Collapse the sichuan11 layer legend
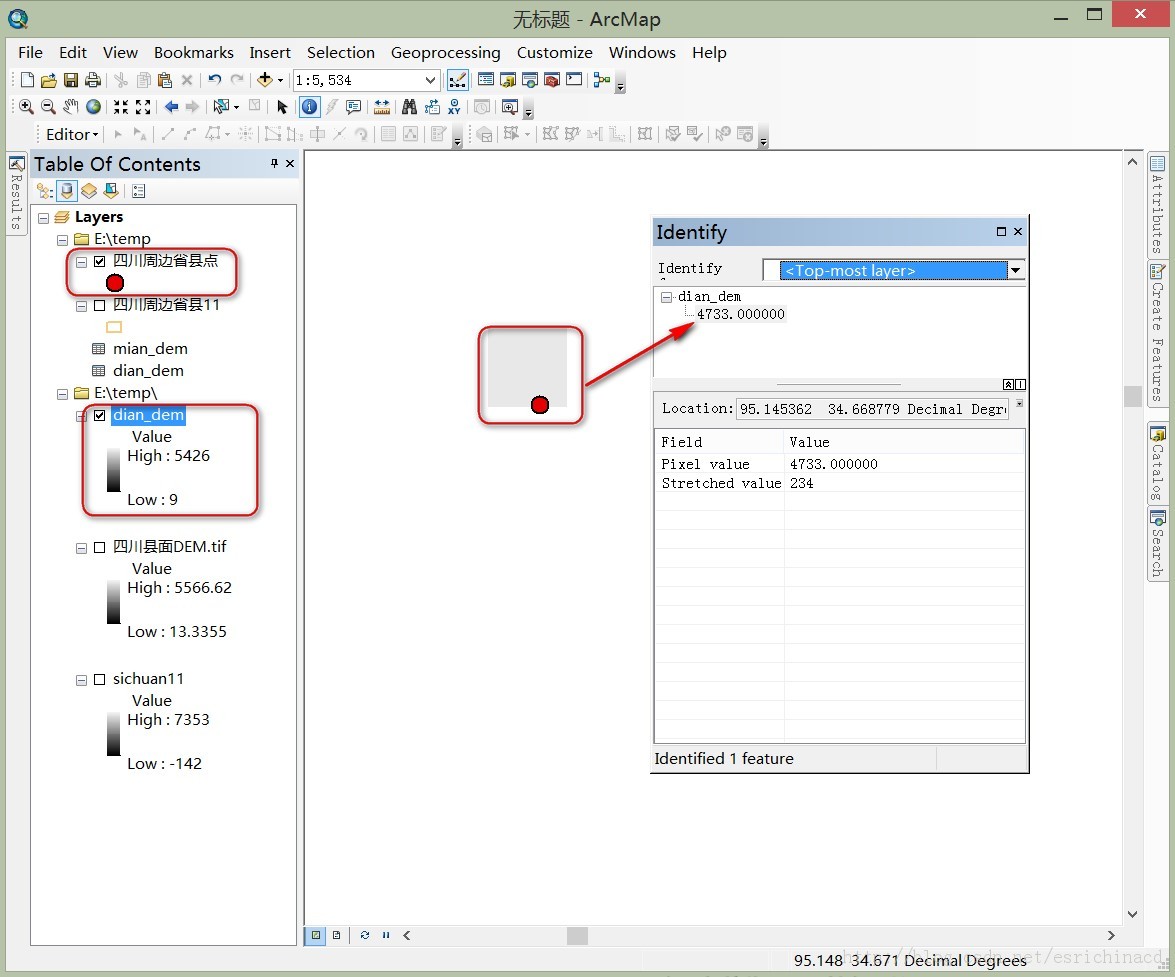Image resolution: width=1175 pixels, height=977 pixels. (x=81, y=680)
